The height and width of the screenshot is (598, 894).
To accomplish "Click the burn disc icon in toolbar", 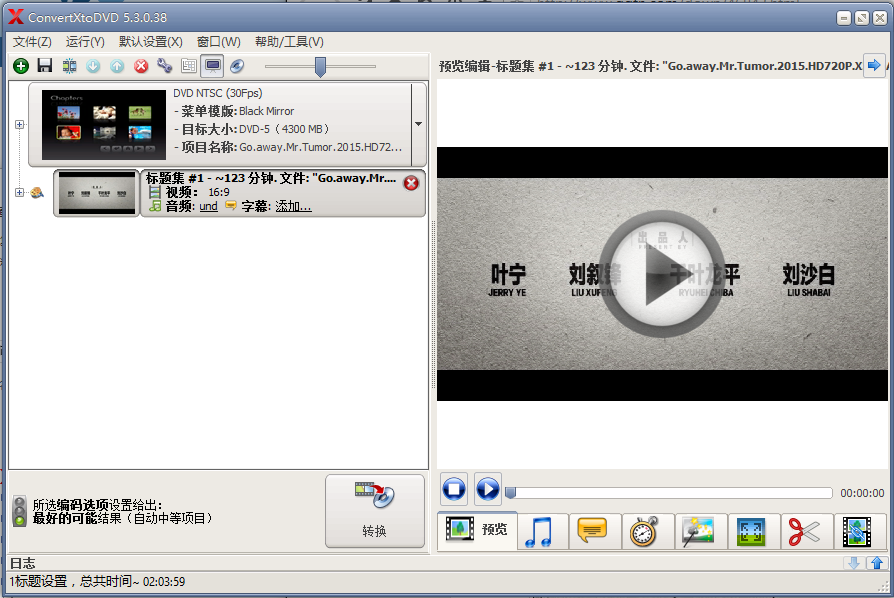I will coord(237,66).
